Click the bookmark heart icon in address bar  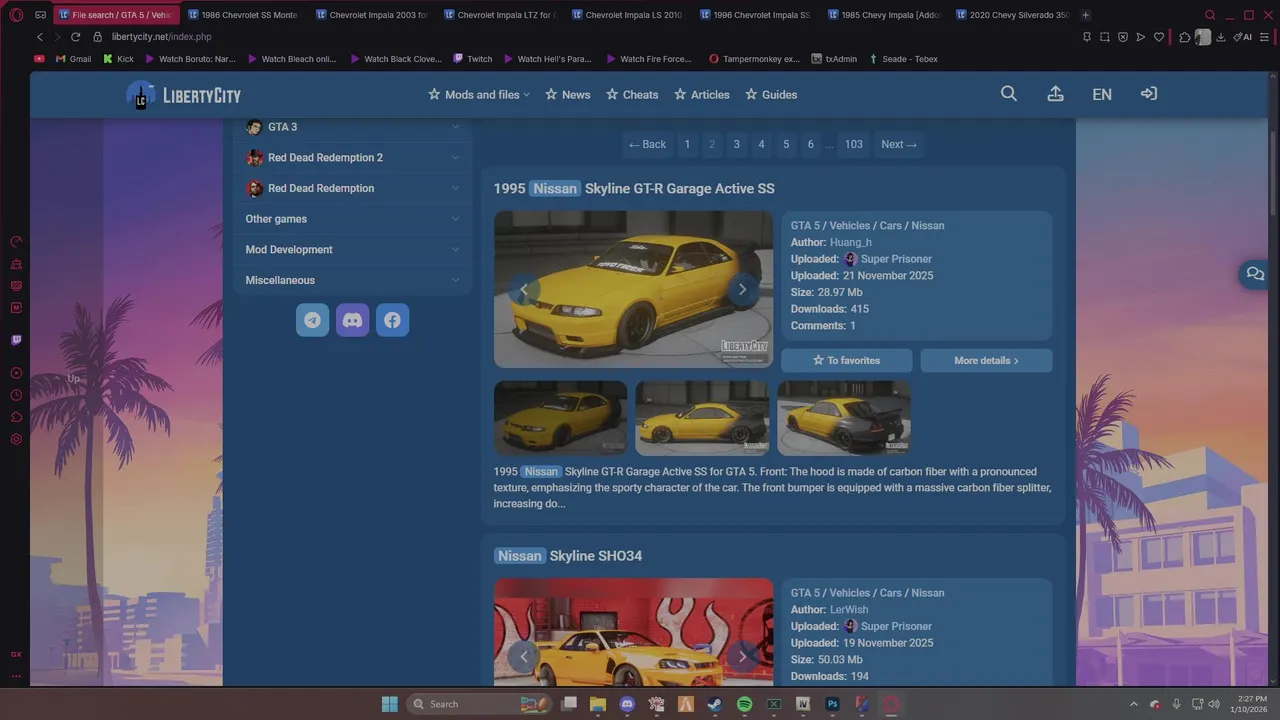pyautogui.click(x=1159, y=37)
